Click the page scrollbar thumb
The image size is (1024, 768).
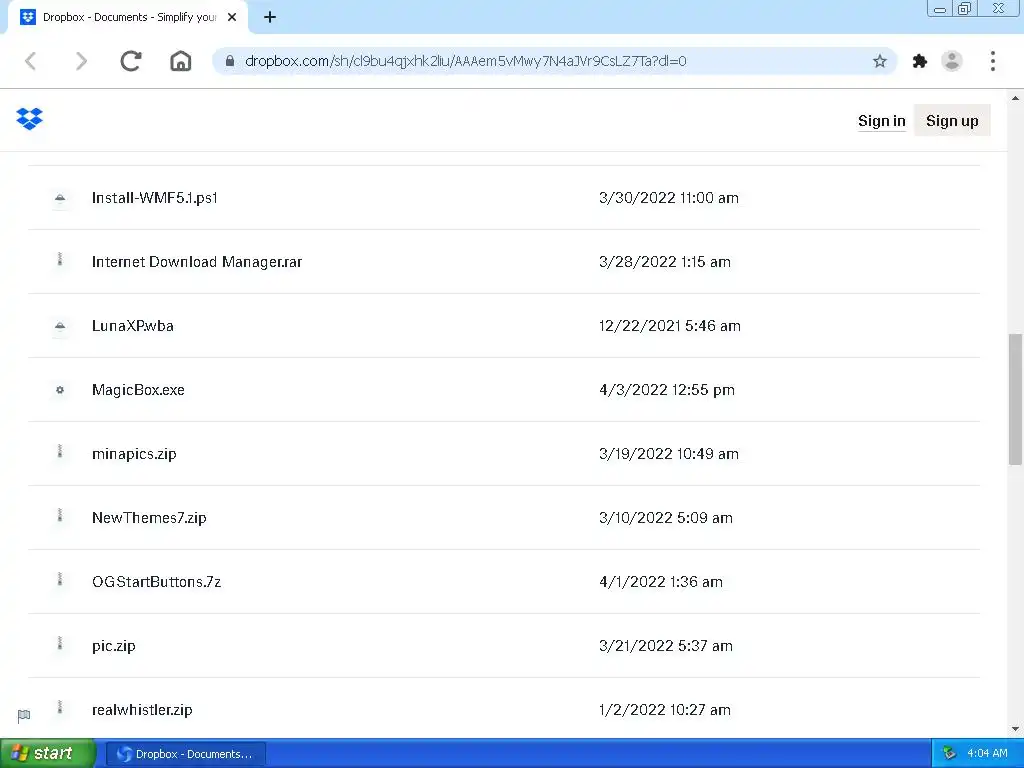[x=1015, y=398]
